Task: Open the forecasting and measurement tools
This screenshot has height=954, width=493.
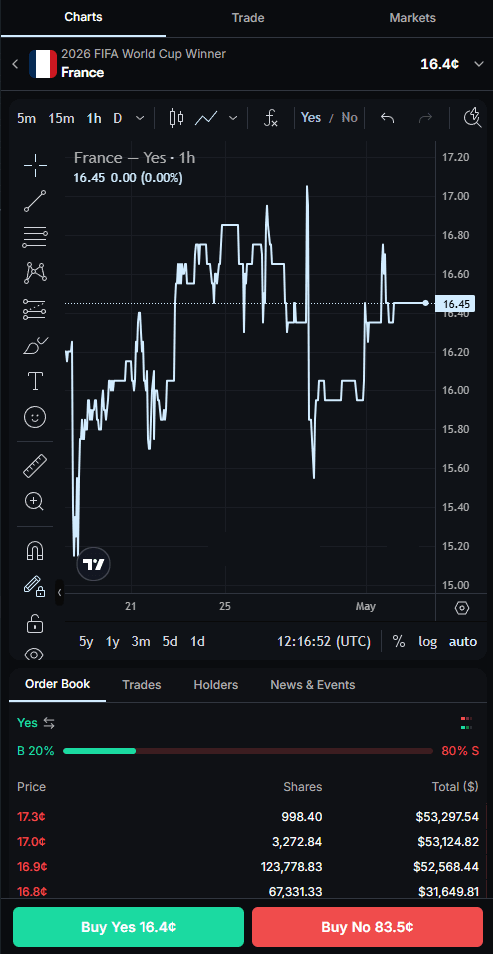Action: 35,309
